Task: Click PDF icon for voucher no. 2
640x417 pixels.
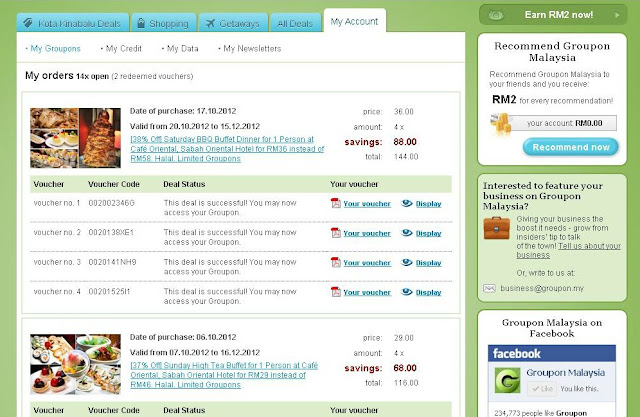Action: point(336,233)
